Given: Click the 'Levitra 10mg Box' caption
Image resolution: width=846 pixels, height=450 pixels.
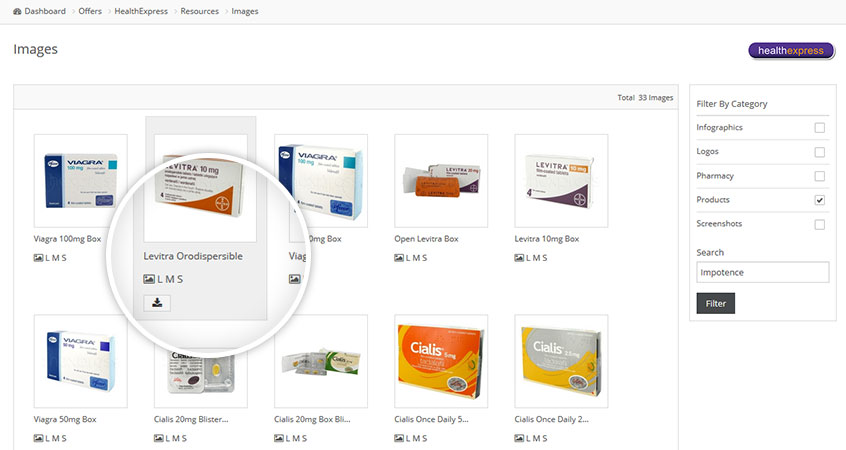Looking at the screenshot, I should coord(547,238).
